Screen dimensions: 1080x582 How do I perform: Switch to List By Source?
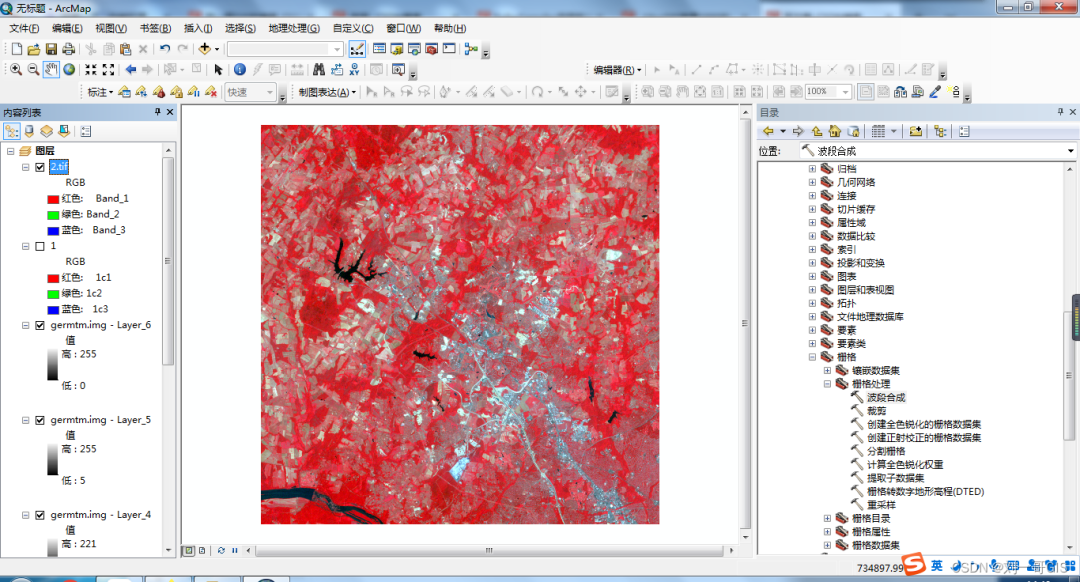click(x=29, y=131)
